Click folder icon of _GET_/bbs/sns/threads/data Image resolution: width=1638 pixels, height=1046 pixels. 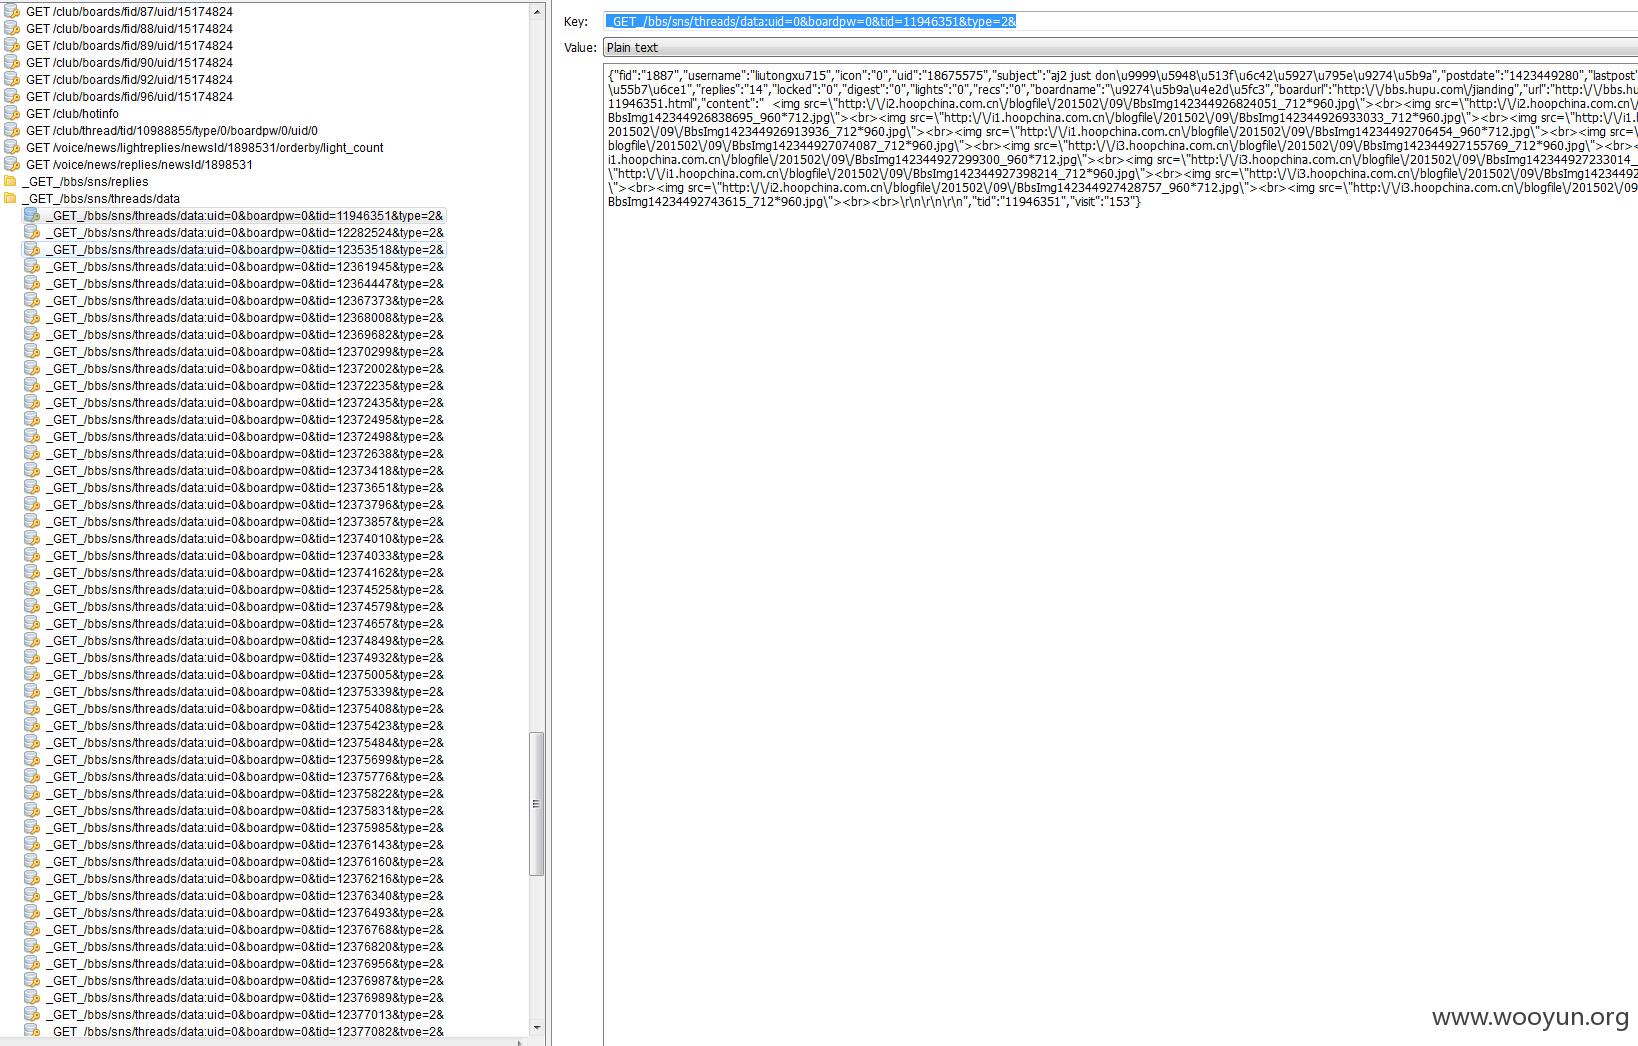click(11, 198)
